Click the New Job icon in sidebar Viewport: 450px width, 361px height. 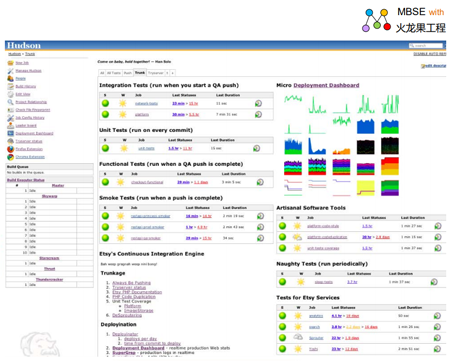pos(10,63)
